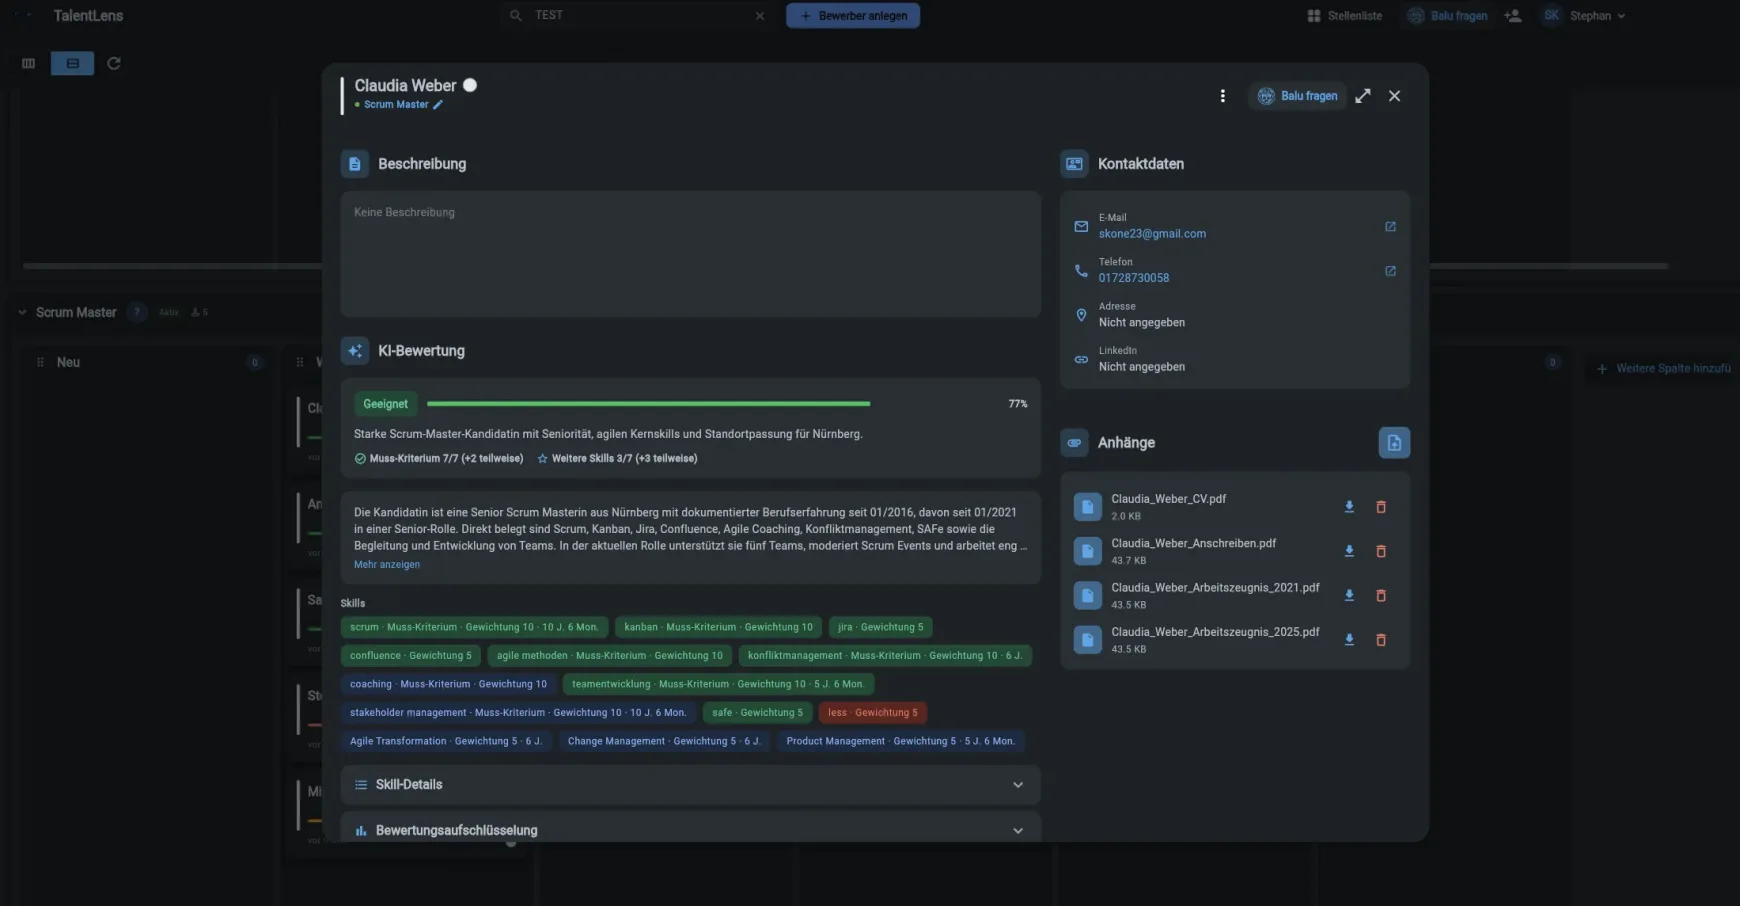Call the phone number 01728730058
1740x906 pixels.
pos(1134,278)
